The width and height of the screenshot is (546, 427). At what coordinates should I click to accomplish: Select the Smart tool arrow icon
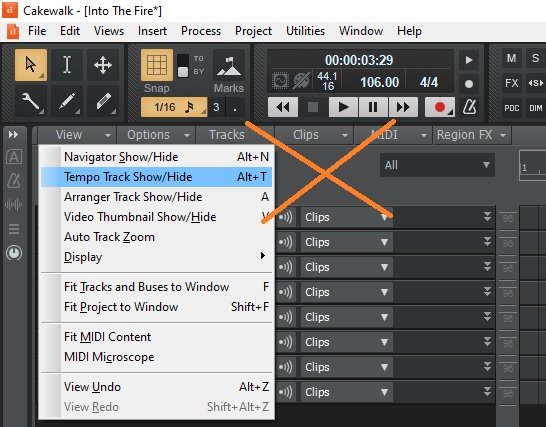pos(31,65)
